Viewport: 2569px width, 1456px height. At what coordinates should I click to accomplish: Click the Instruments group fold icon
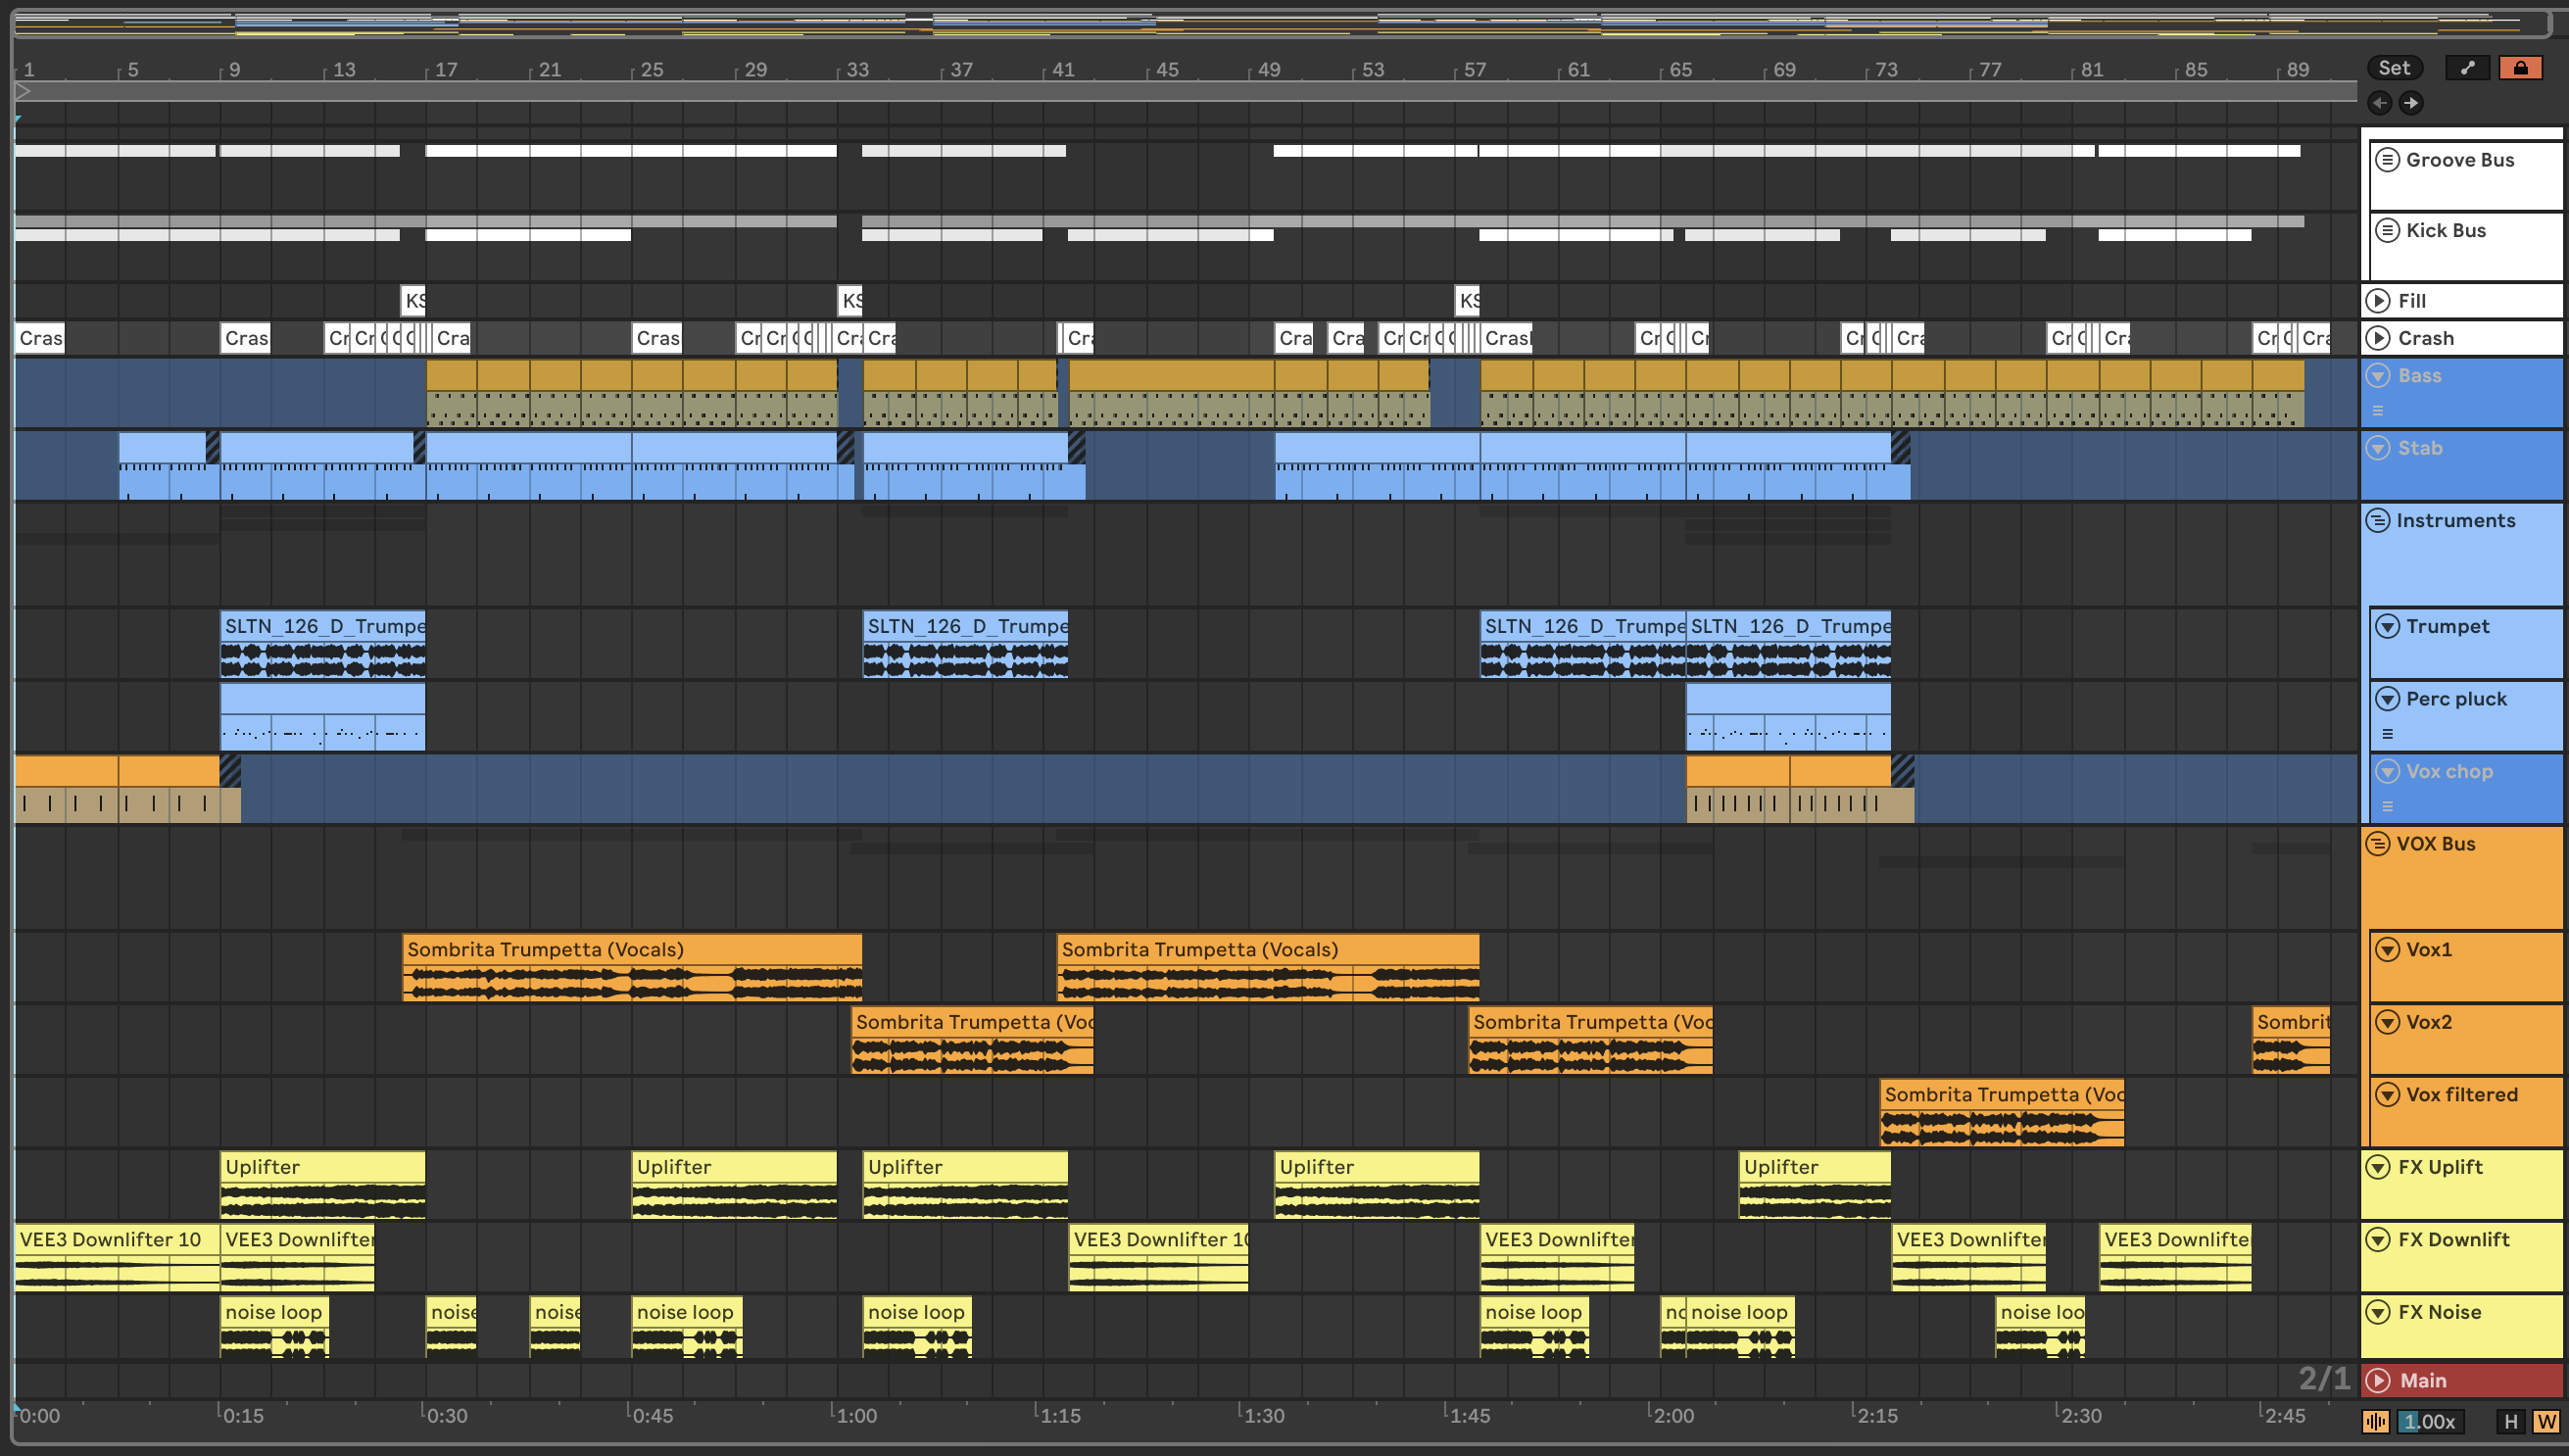(x=2378, y=521)
